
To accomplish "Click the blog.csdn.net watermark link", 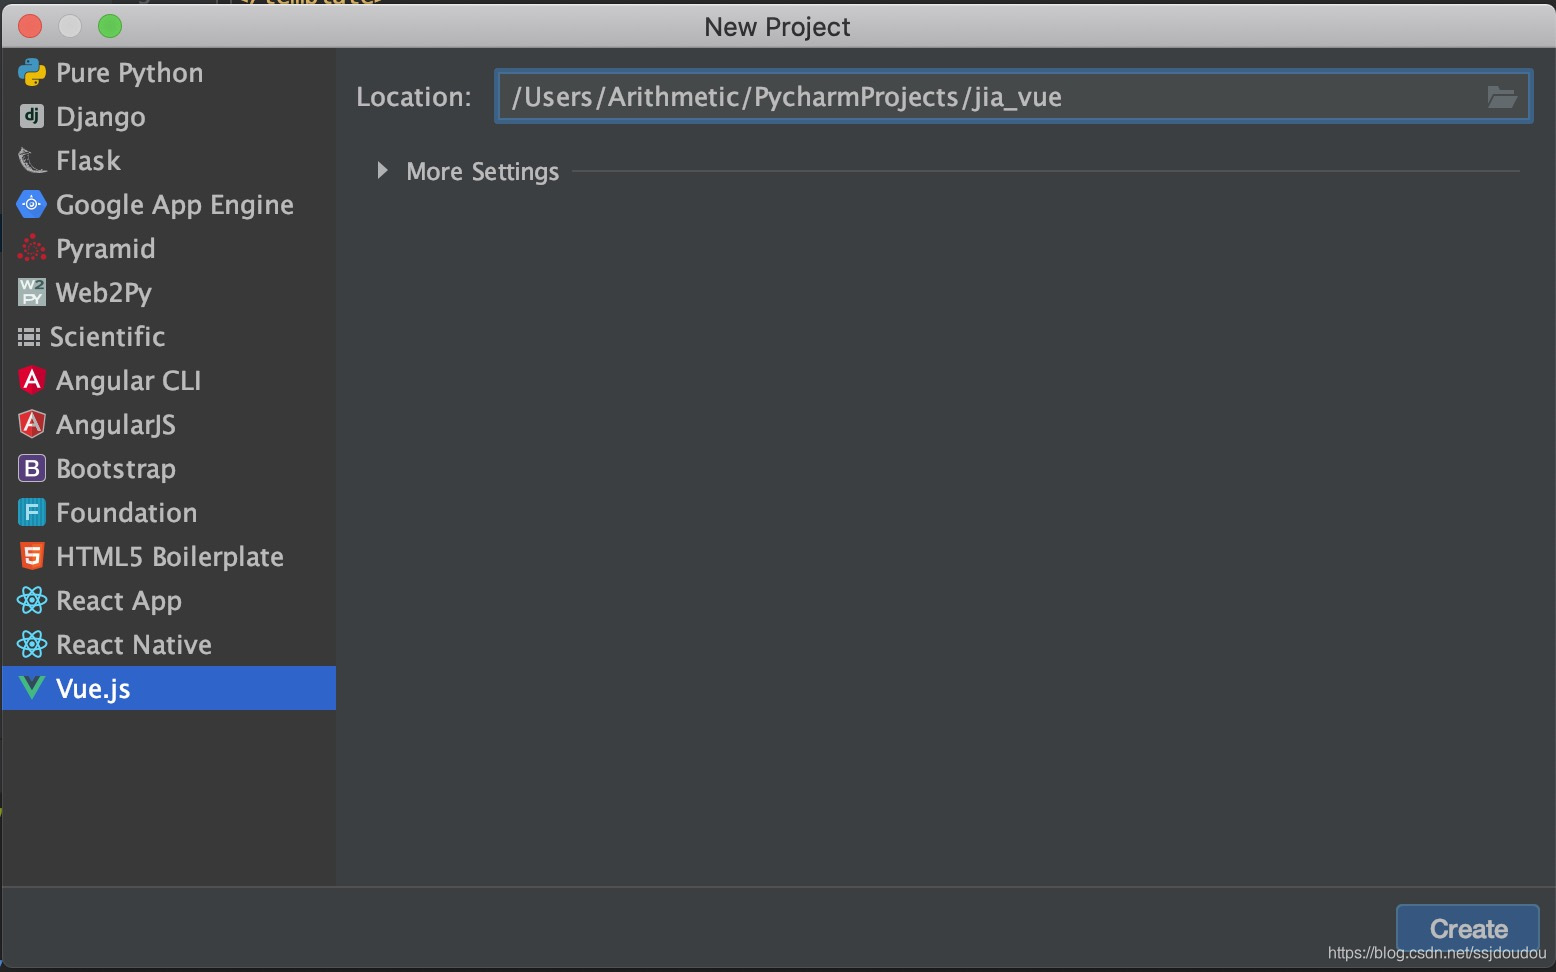I will pyautogui.click(x=1438, y=954).
